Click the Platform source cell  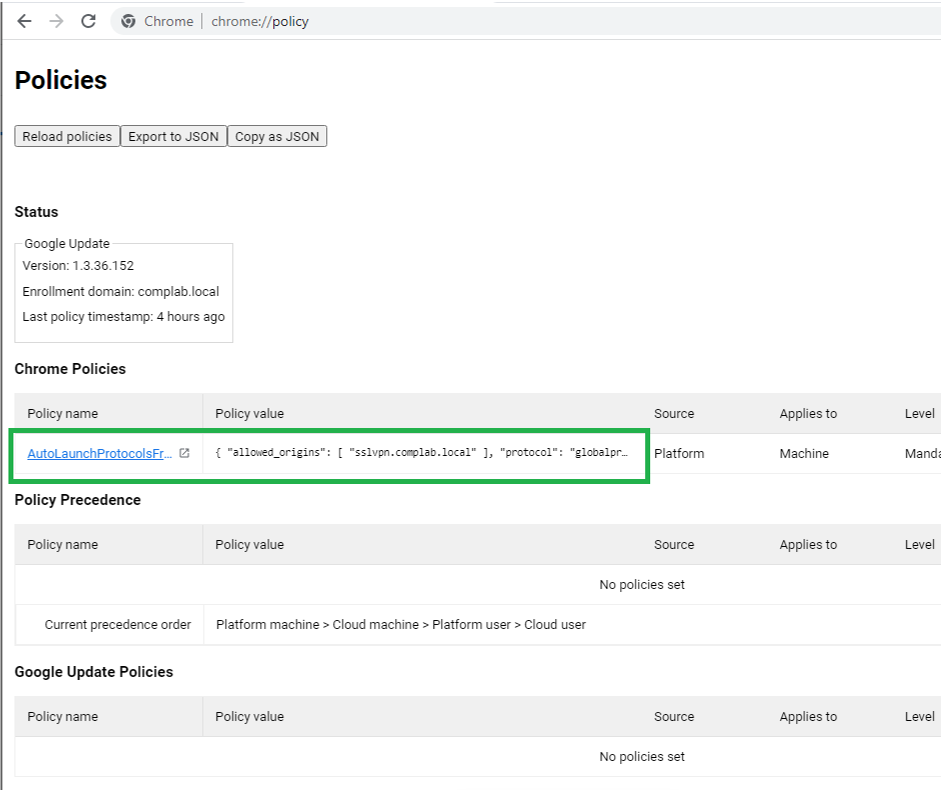(679, 453)
